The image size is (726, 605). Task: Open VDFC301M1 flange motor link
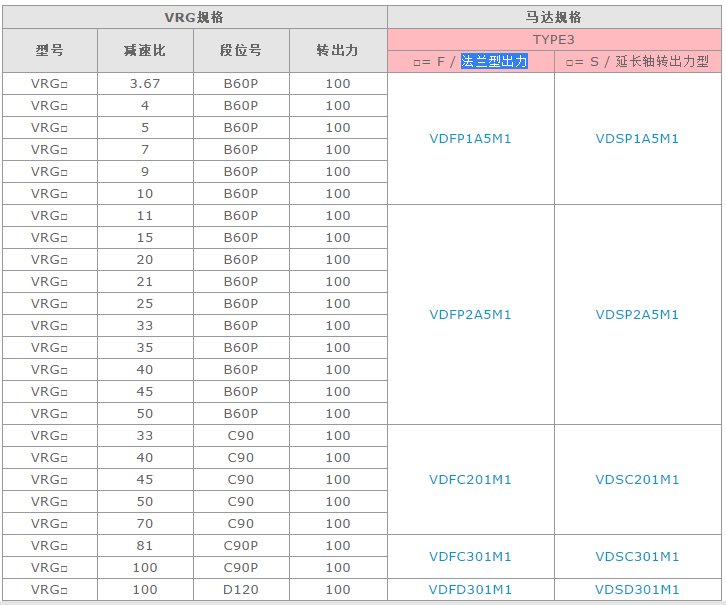click(x=470, y=556)
